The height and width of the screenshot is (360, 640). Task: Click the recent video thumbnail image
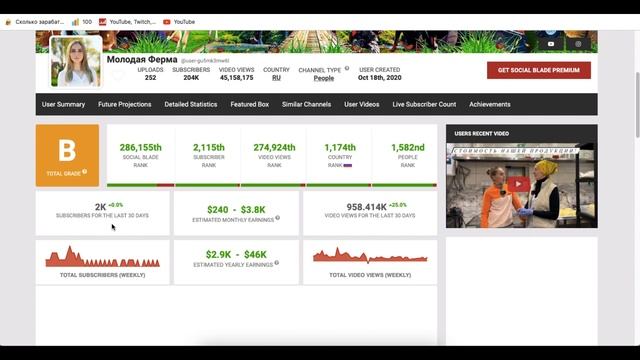[522, 185]
